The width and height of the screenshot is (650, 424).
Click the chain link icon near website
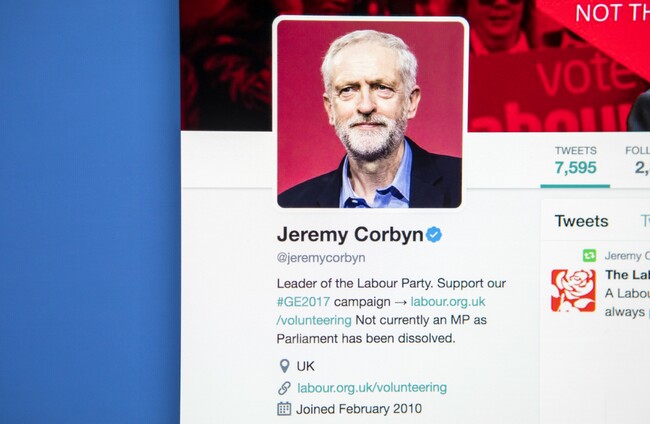[284, 388]
